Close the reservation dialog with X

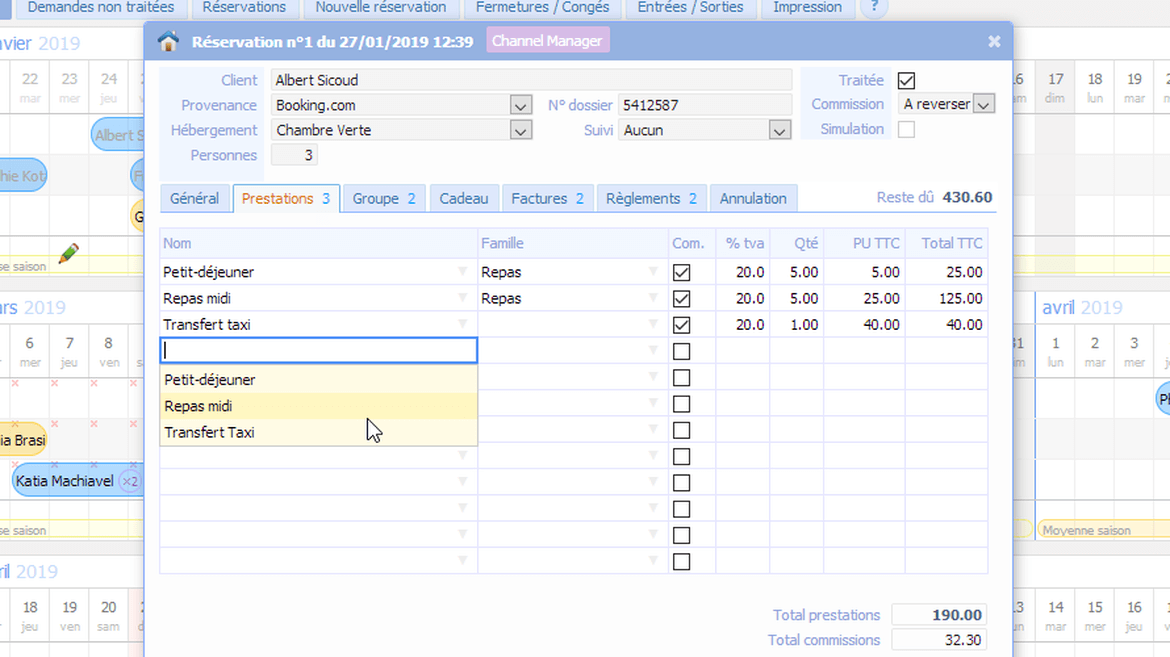click(x=994, y=41)
